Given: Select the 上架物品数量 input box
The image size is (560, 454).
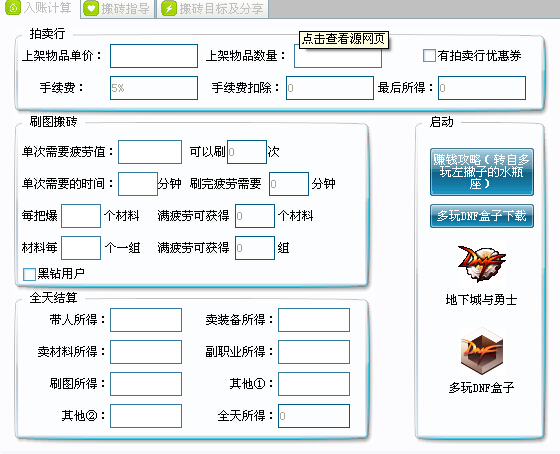Looking at the screenshot, I should (x=338, y=56).
